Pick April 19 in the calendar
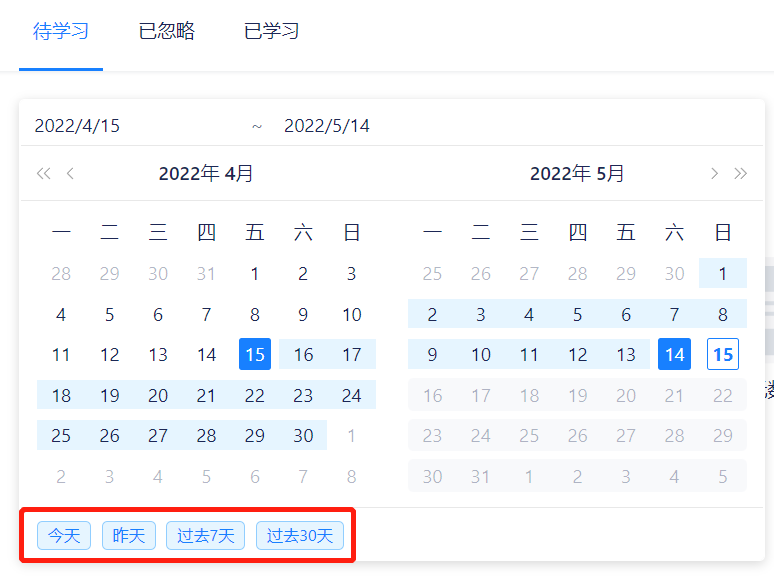Image resolution: width=774 pixels, height=578 pixels. point(110,395)
